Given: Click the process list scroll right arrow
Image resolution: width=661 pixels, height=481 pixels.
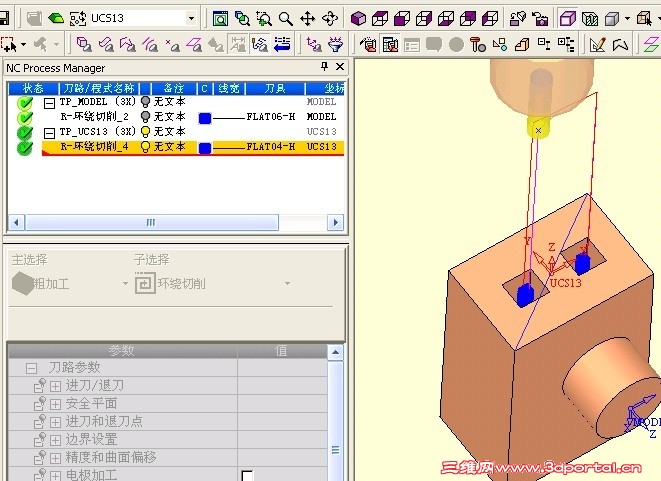Looking at the screenshot, I should pos(336,222).
